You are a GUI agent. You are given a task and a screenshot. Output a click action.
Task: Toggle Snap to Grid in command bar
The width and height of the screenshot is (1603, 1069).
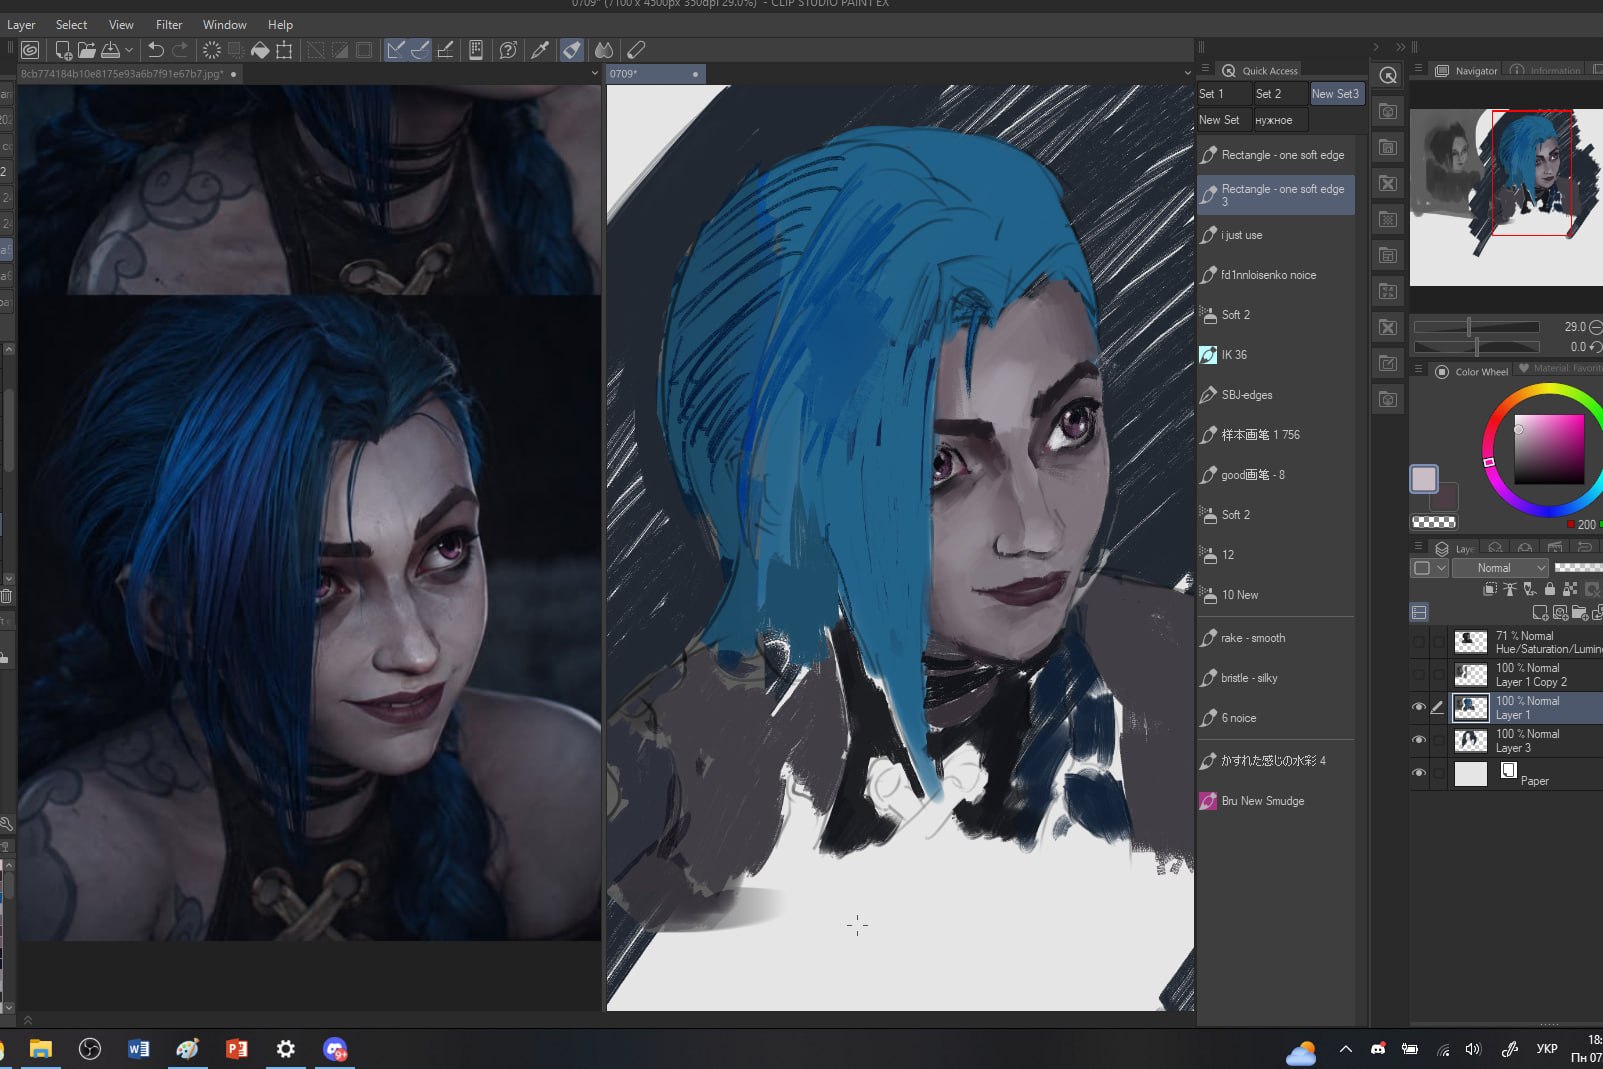[446, 50]
